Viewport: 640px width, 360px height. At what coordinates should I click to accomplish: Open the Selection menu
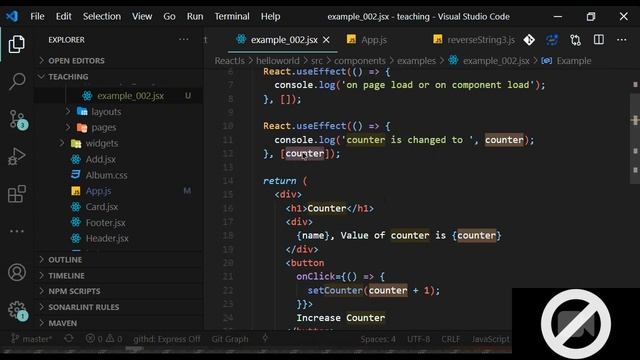click(x=102, y=16)
